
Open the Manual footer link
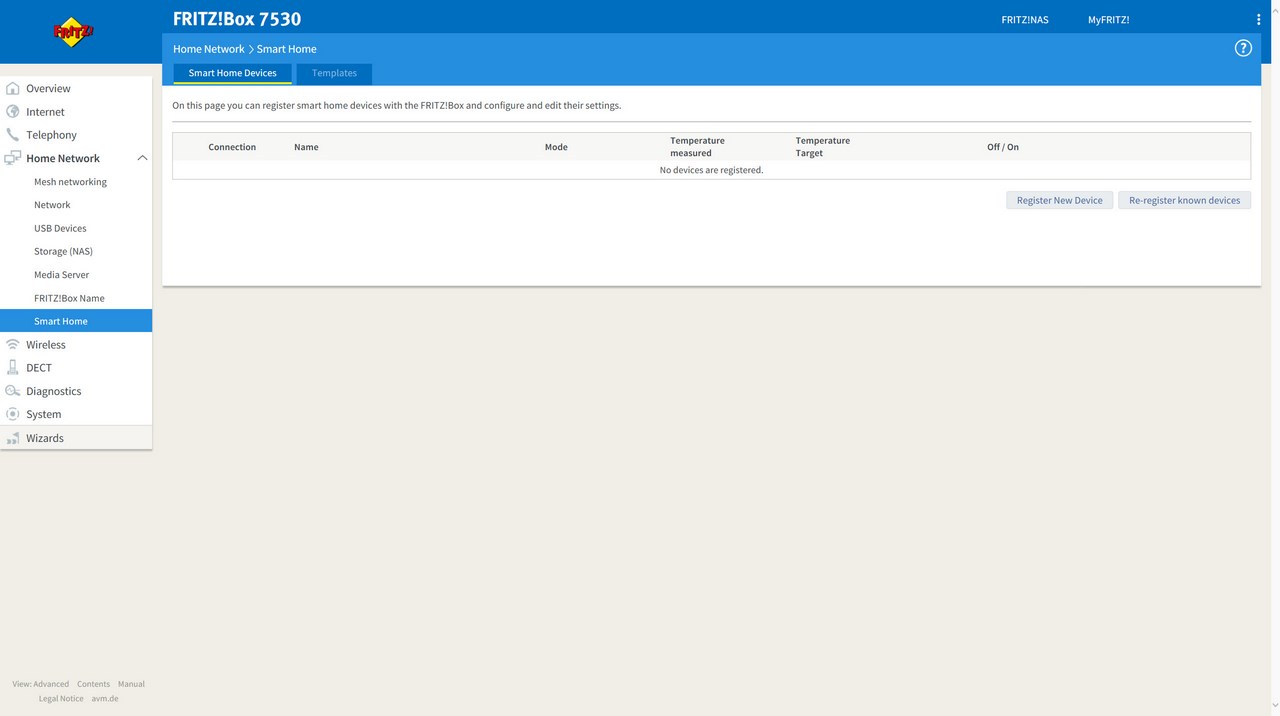(131, 684)
